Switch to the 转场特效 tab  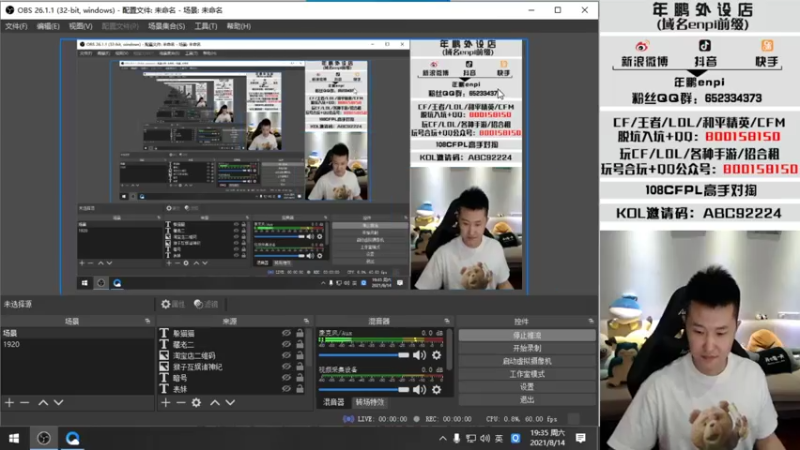click(370, 403)
